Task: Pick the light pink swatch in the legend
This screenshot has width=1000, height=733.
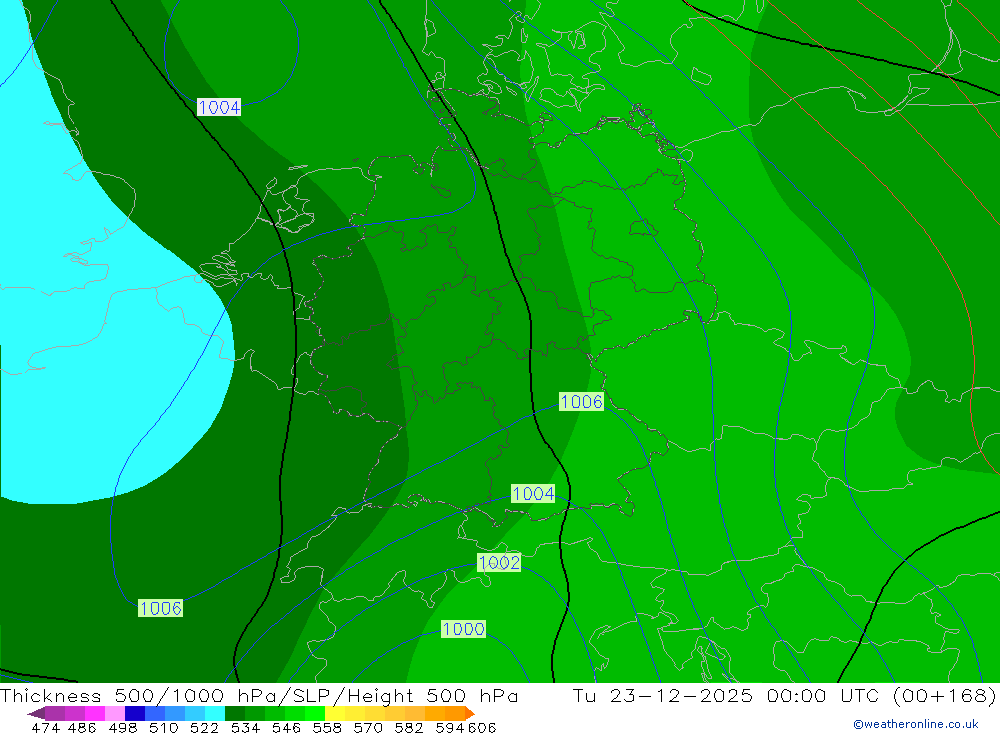Action: click(x=115, y=713)
